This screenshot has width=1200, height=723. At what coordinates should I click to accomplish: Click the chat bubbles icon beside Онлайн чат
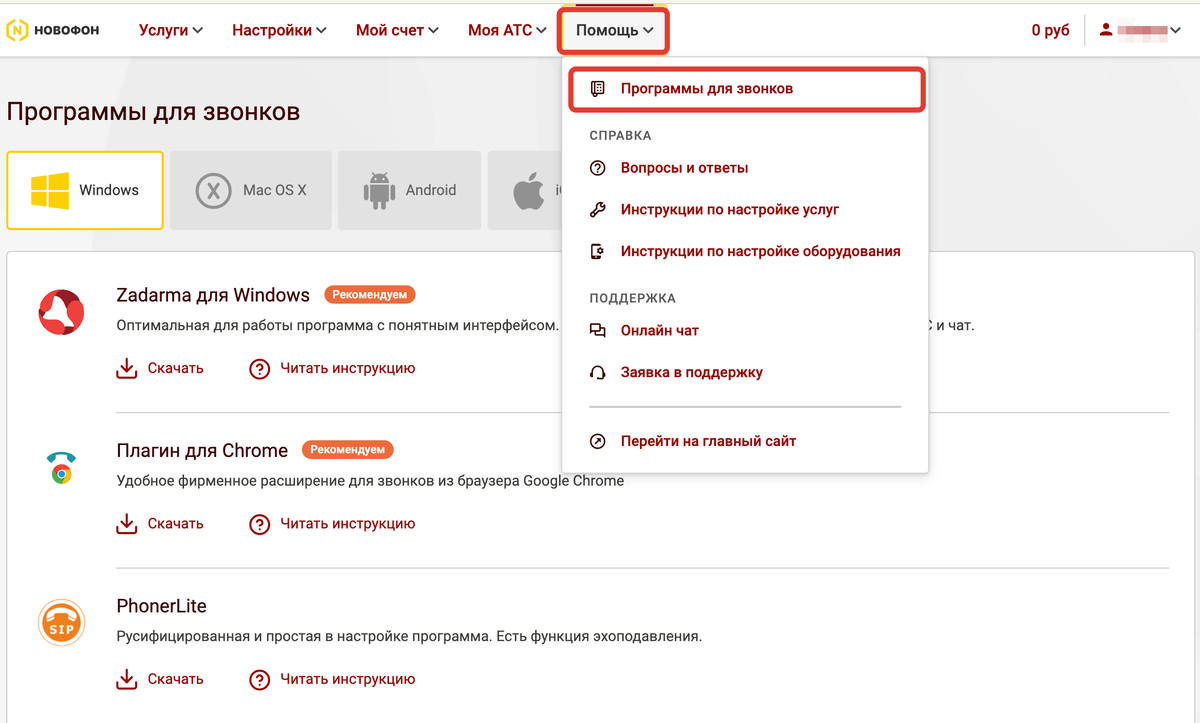coord(598,330)
